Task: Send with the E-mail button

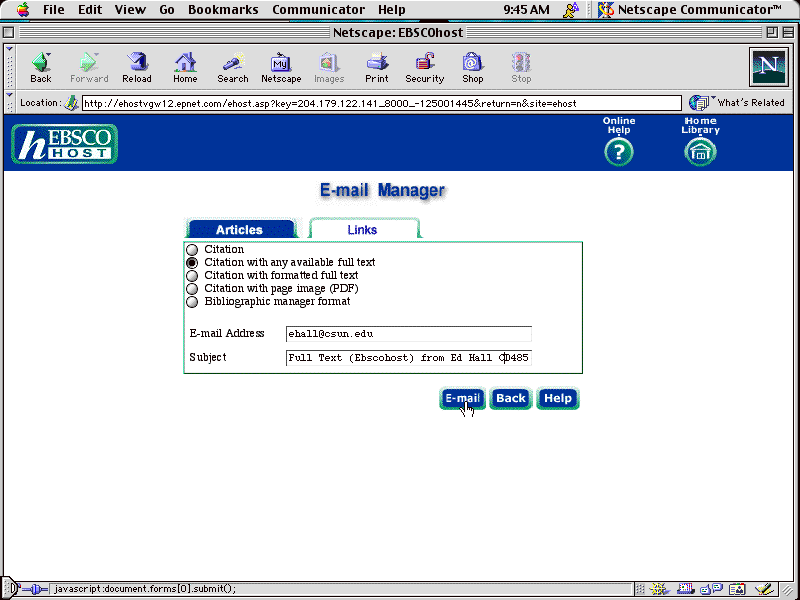Action: (x=462, y=398)
